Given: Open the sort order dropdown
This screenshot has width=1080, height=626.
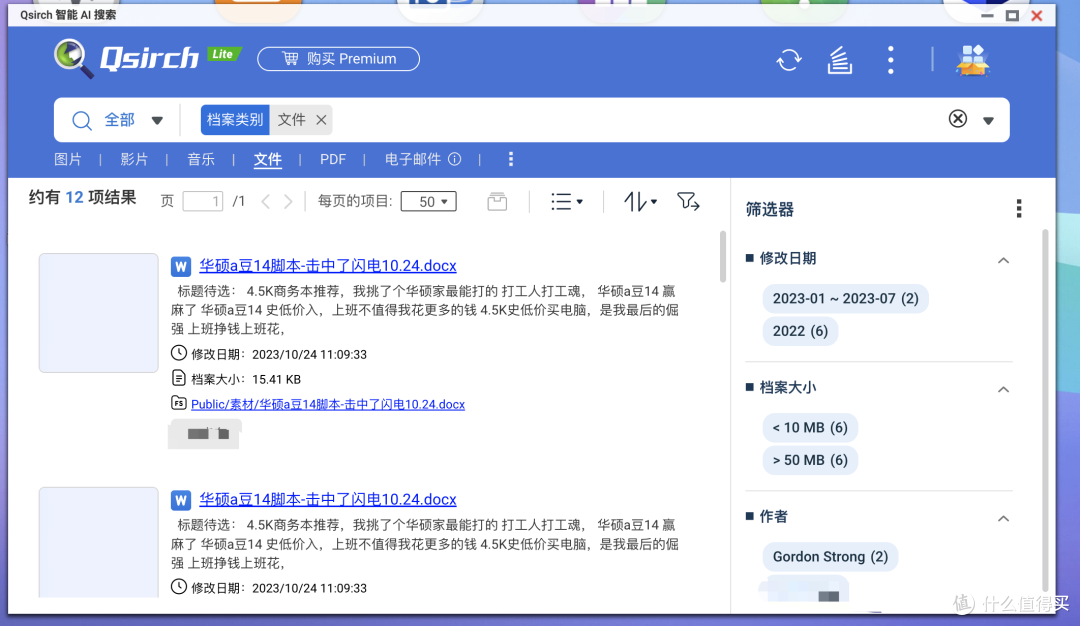Looking at the screenshot, I should click(x=641, y=201).
